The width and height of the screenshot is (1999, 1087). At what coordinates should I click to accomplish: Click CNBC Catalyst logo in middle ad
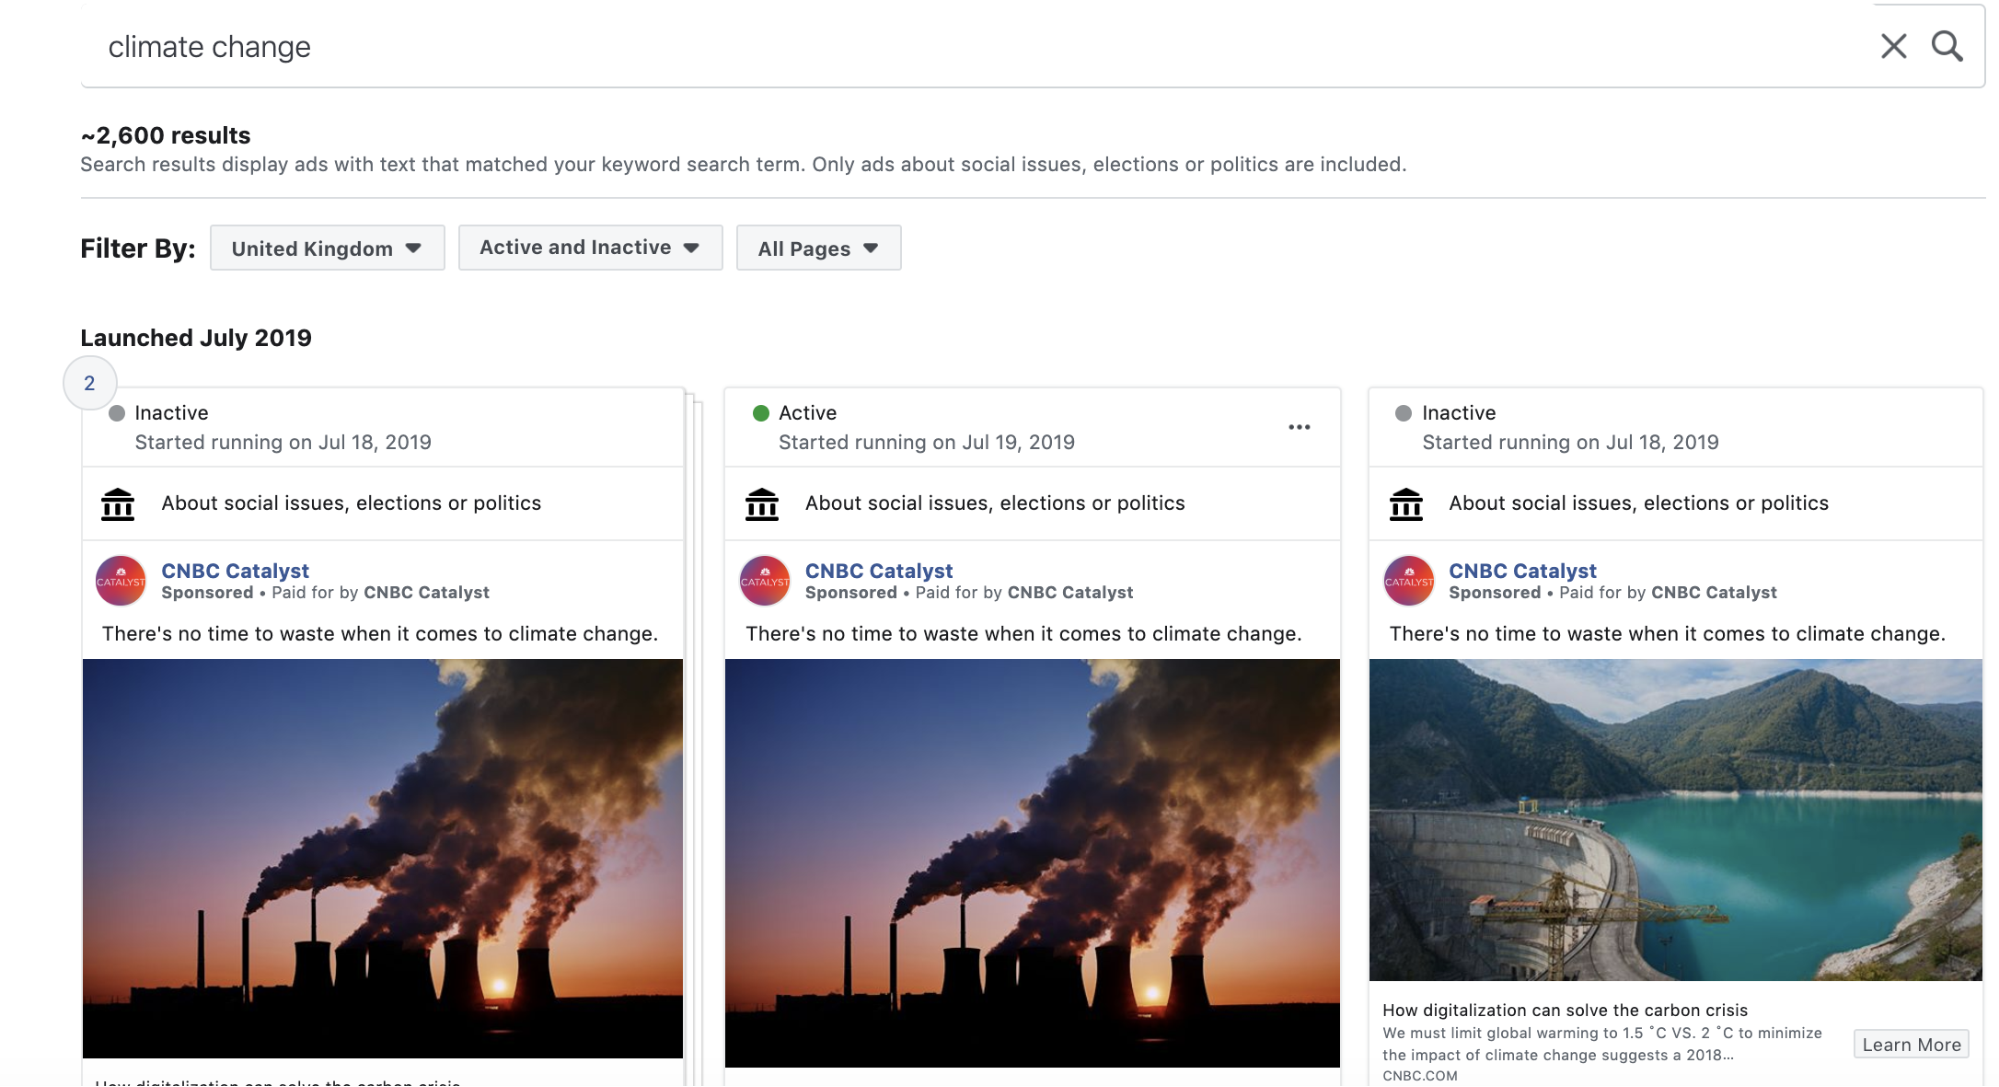tap(765, 581)
